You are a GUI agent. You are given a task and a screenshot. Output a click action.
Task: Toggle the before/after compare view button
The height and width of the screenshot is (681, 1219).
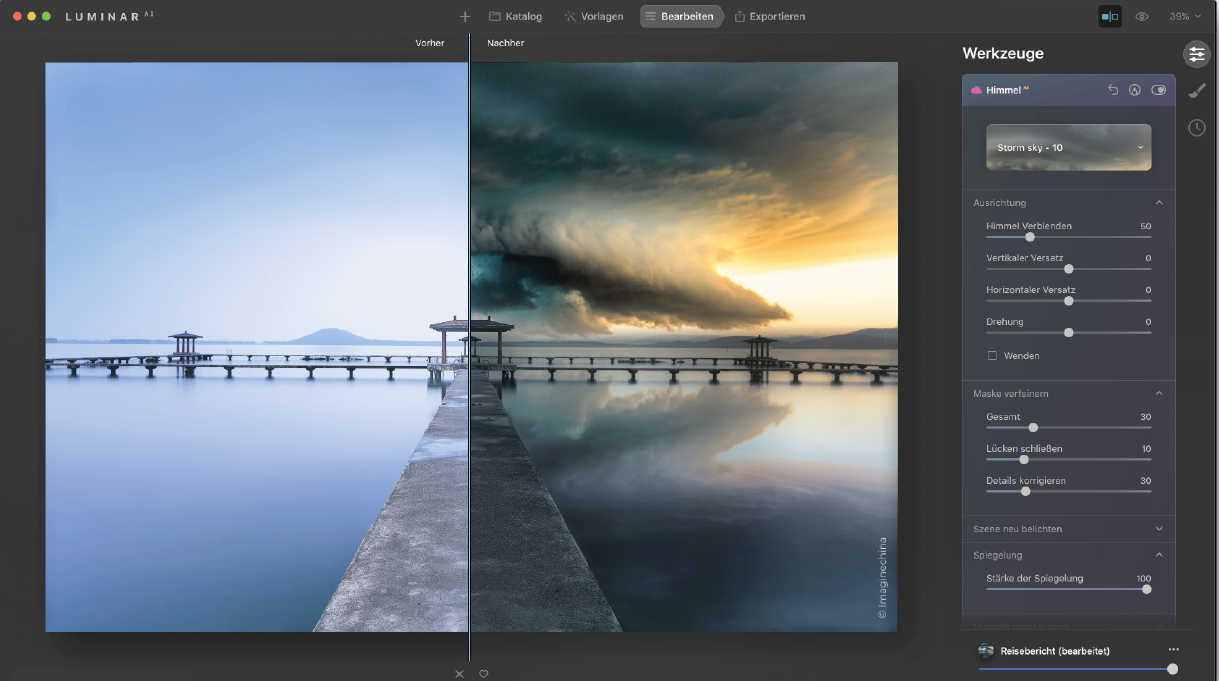[x=1109, y=17]
